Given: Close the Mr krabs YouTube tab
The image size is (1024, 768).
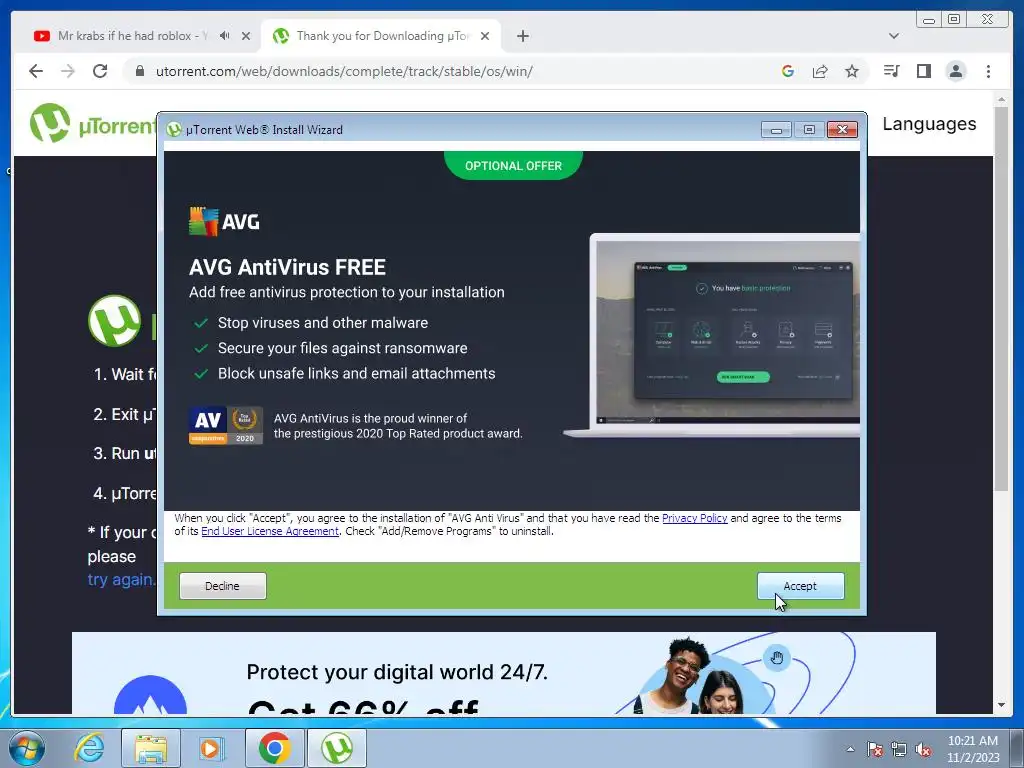Looking at the screenshot, I should click(x=246, y=36).
